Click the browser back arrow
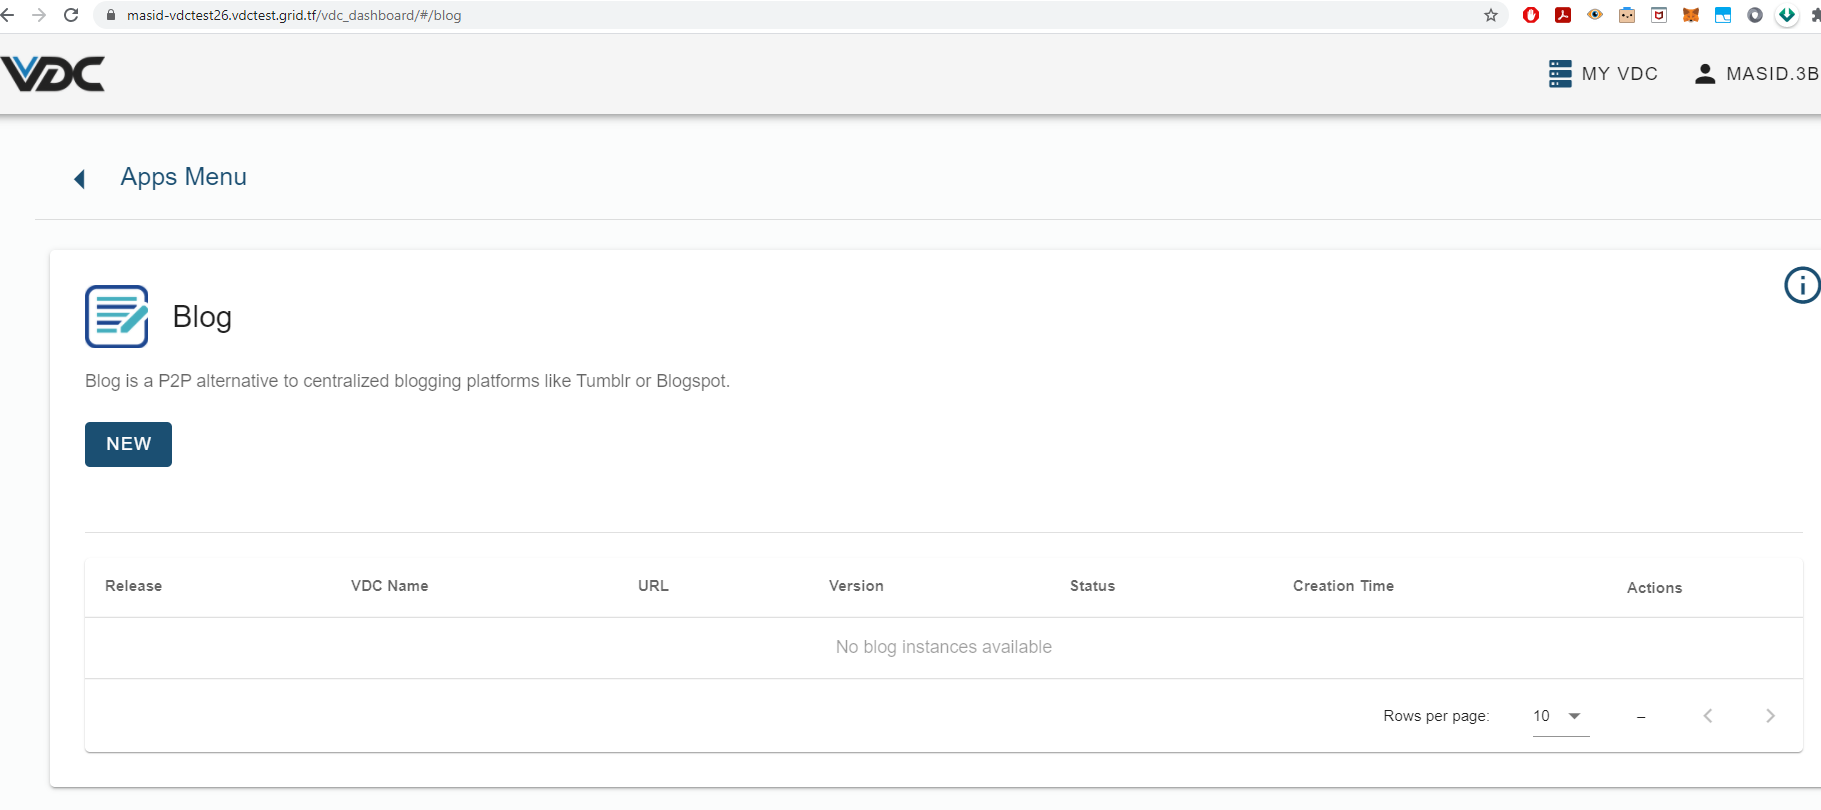Viewport: 1821px width, 810px height. (x=8, y=15)
